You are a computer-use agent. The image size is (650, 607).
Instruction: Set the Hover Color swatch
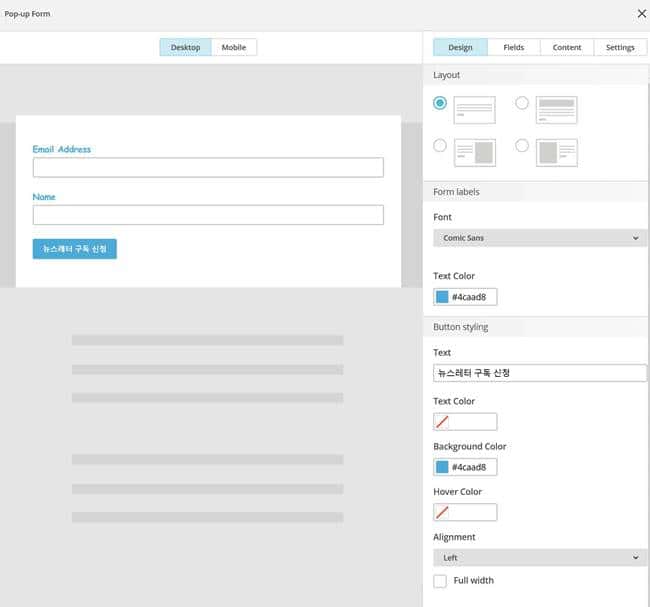pos(442,512)
